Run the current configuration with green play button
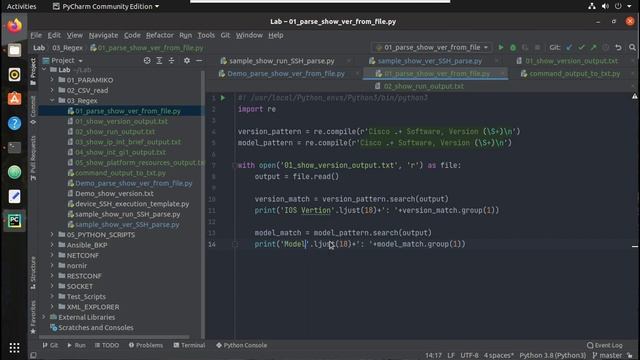Image resolution: width=640 pixels, height=360 pixels. click(501, 47)
